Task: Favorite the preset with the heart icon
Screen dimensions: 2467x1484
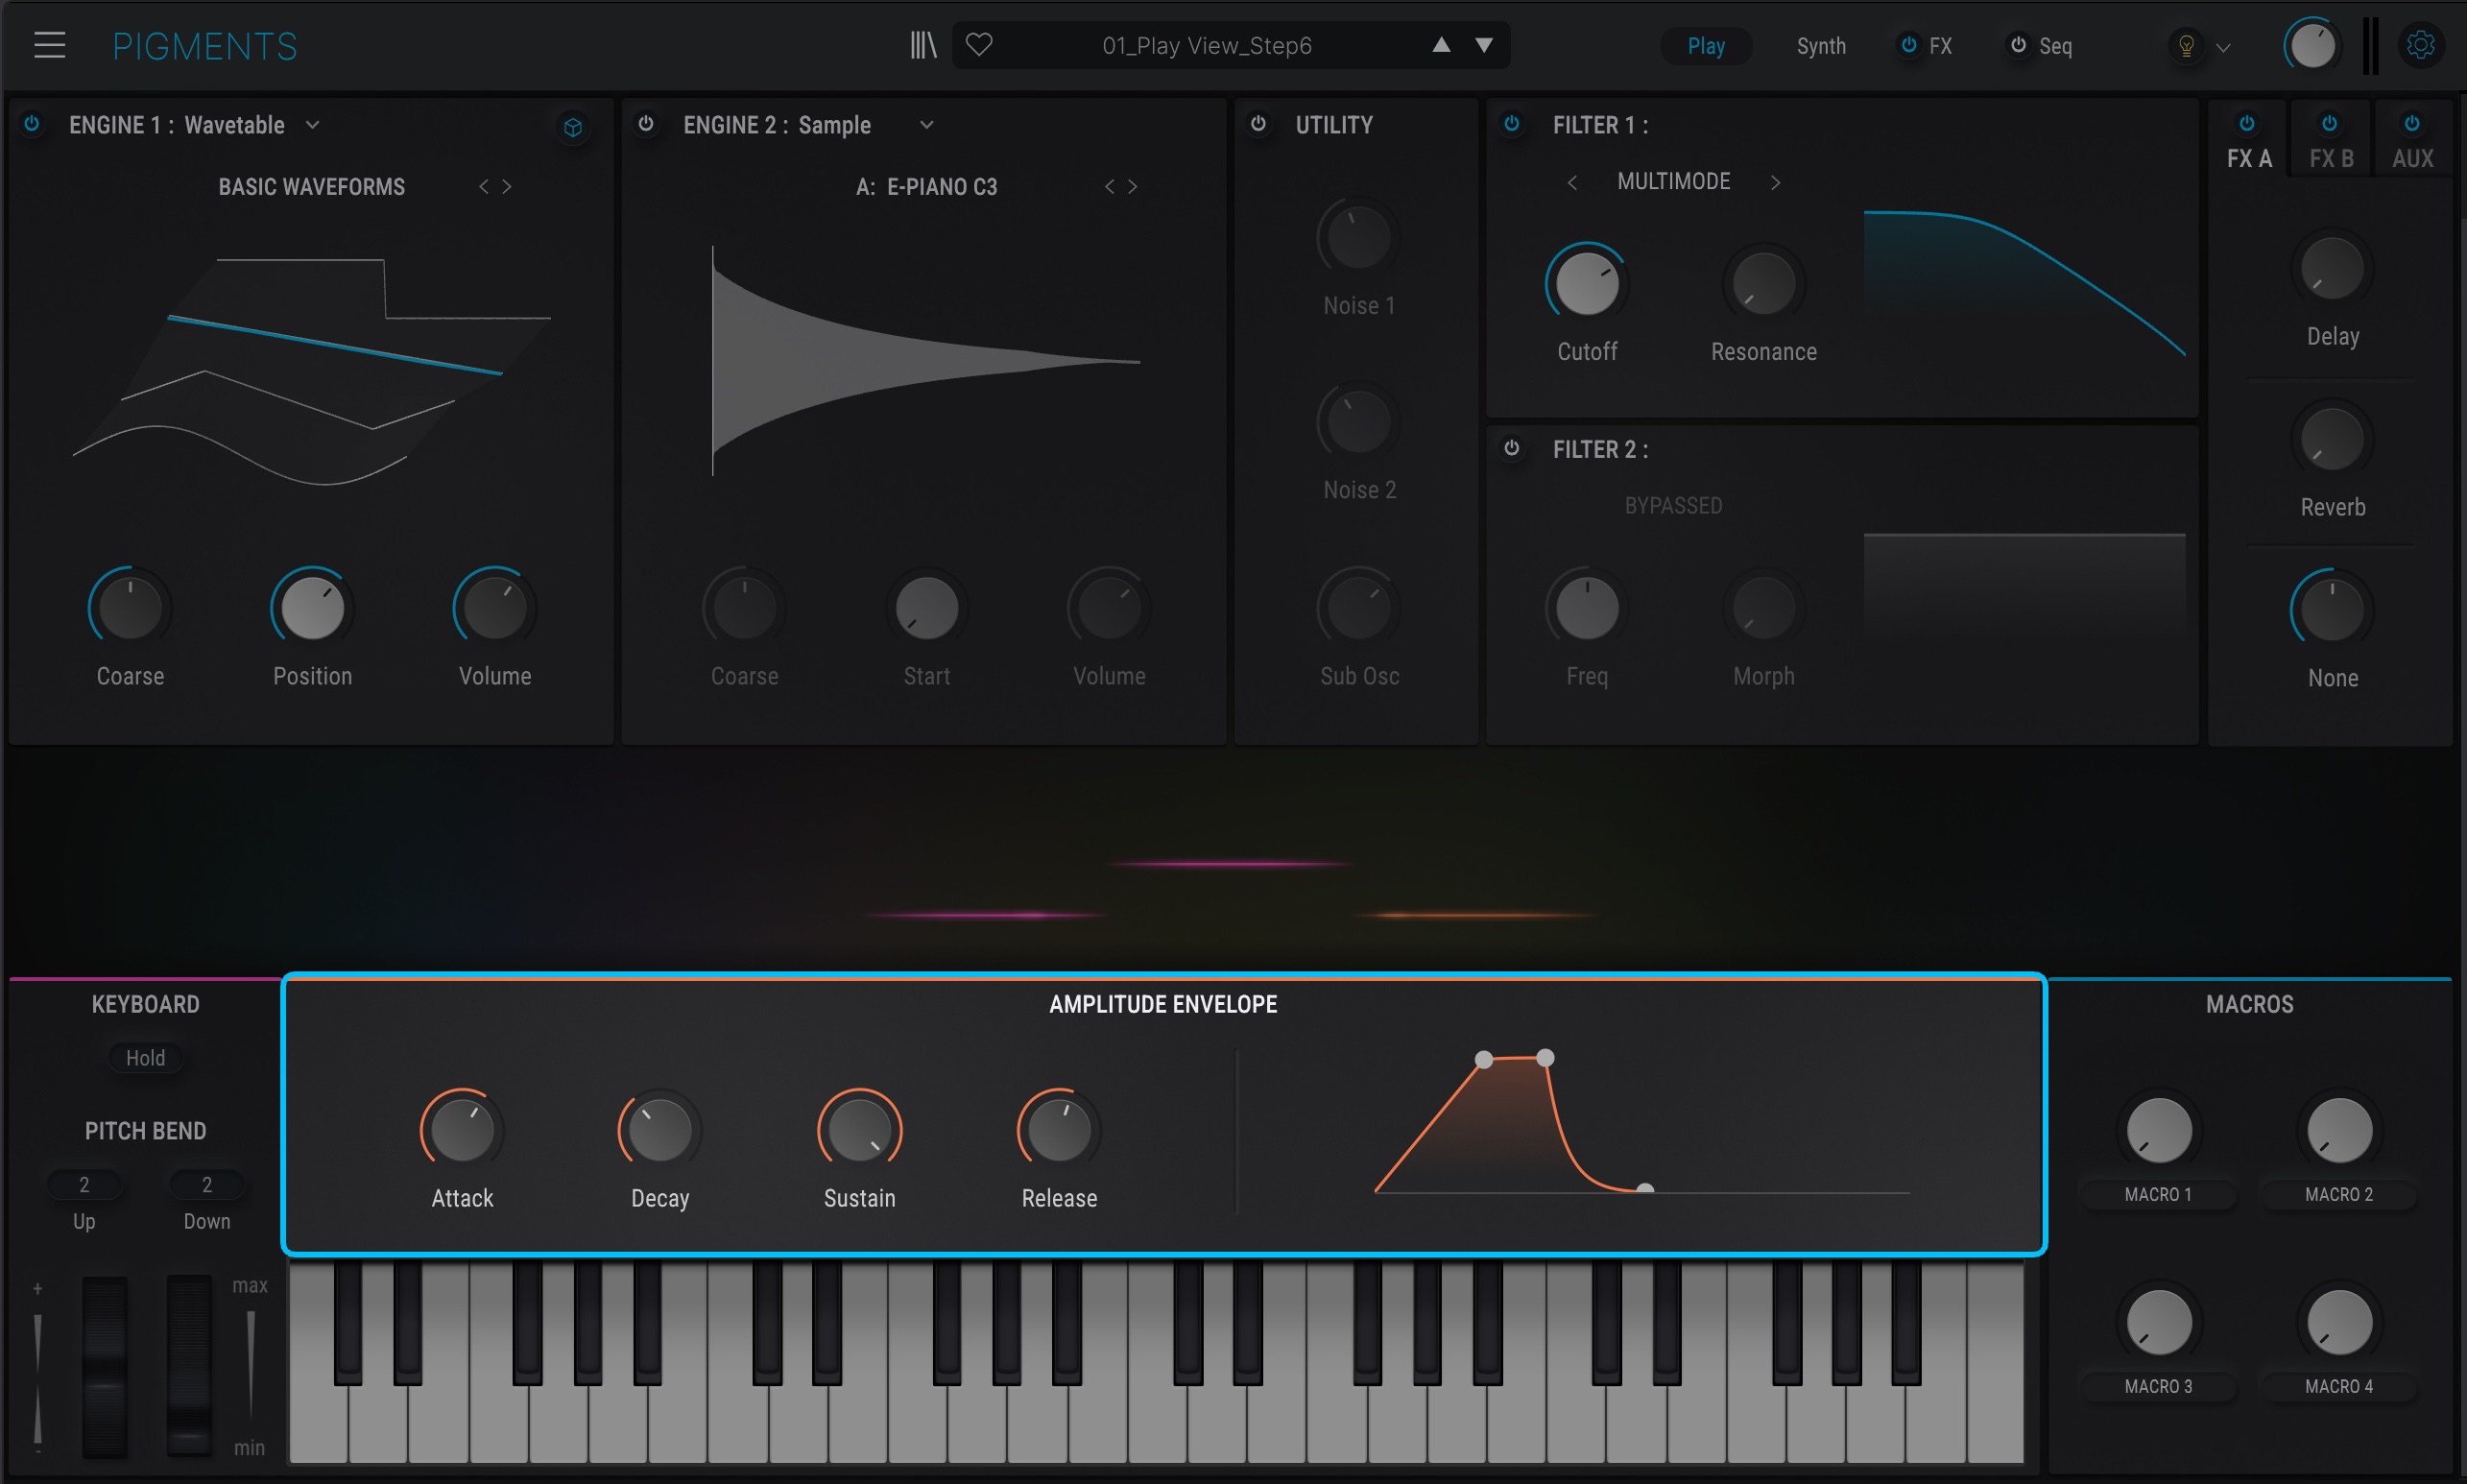Action: (979, 45)
